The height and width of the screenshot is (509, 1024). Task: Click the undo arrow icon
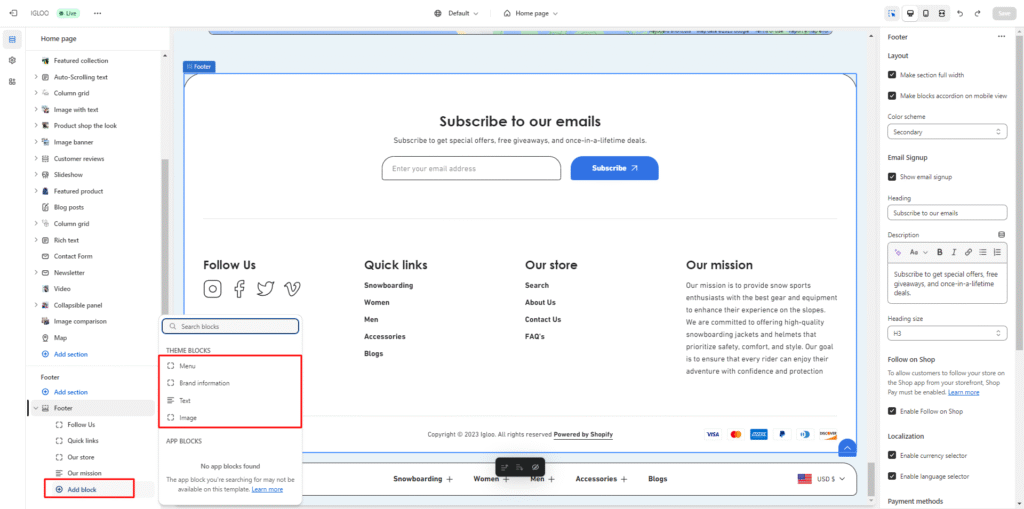[960, 13]
